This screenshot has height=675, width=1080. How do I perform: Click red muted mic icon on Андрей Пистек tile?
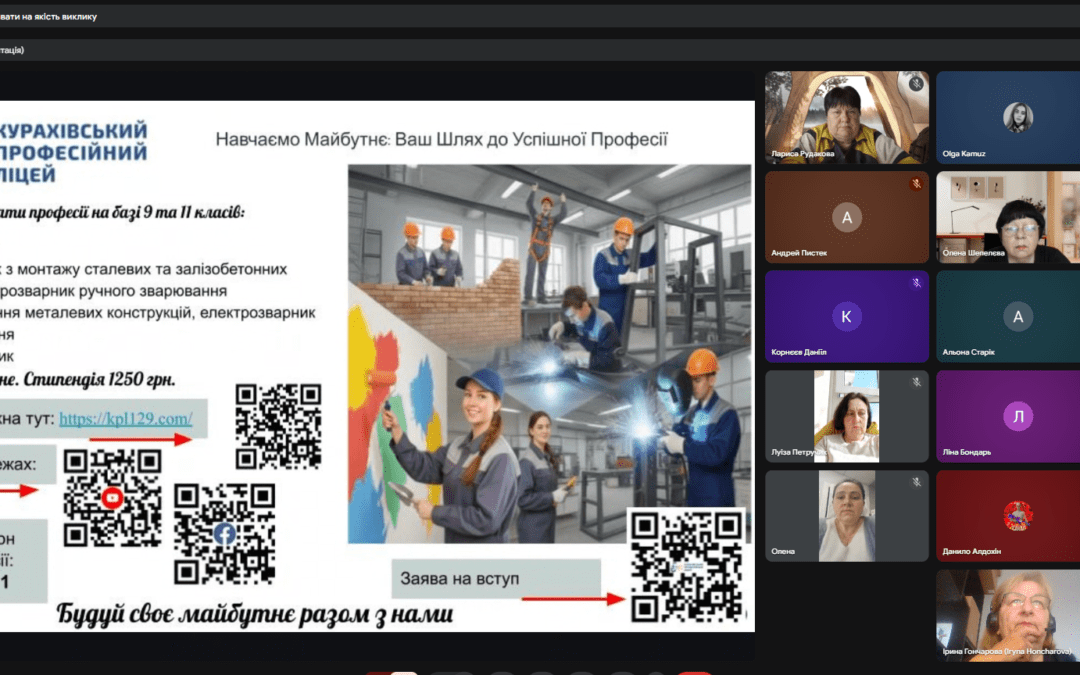(915, 184)
